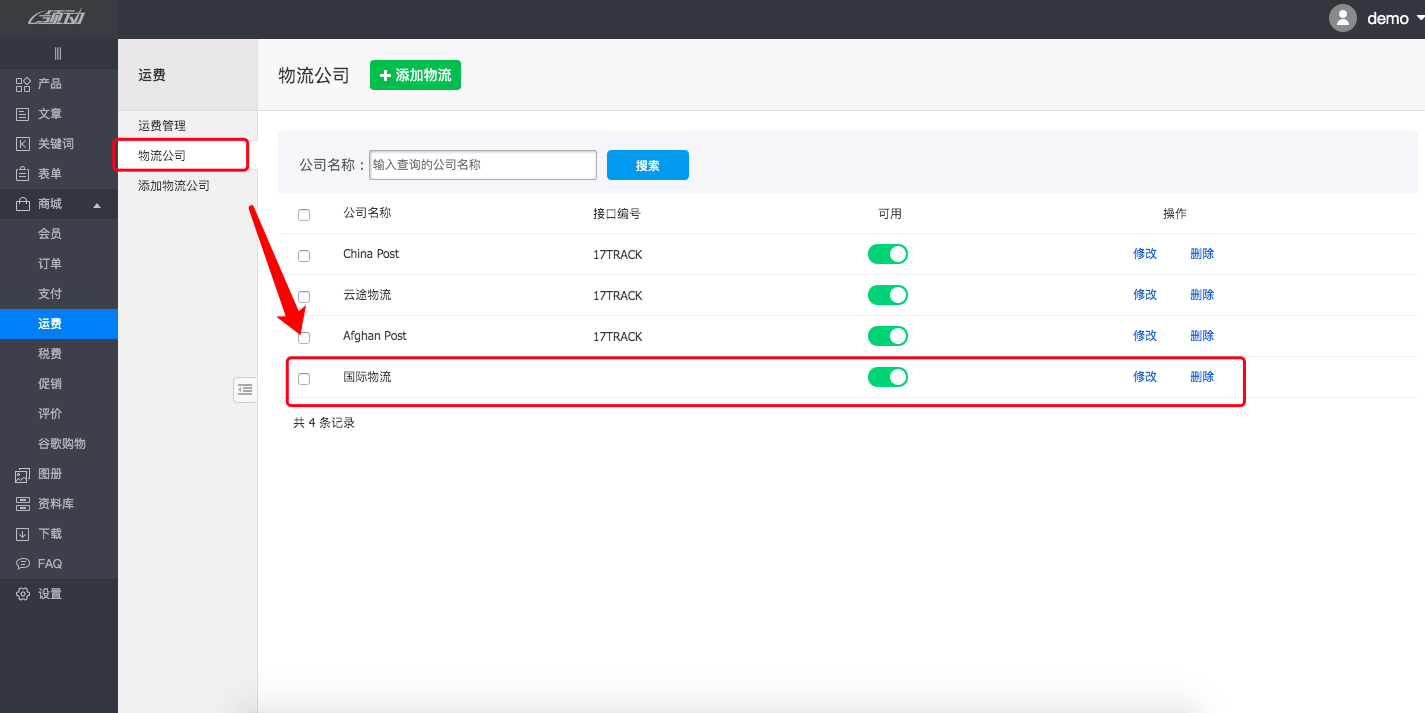Open 图册 gallery icon in the sidebar
The image size is (1425, 713).
click(23, 474)
